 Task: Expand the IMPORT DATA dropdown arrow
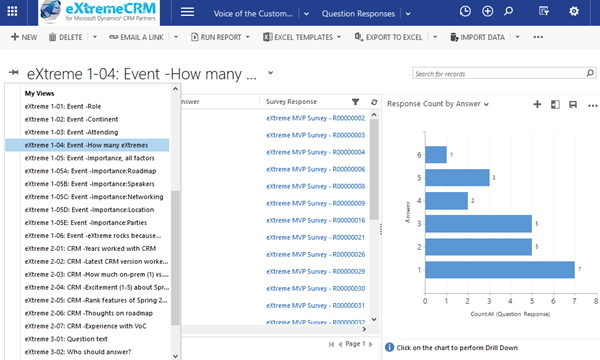517,37
